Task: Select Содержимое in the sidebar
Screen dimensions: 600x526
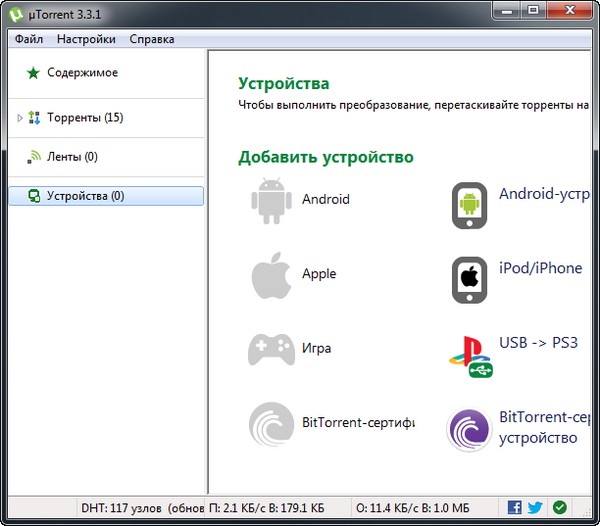Action: point(82,73)
